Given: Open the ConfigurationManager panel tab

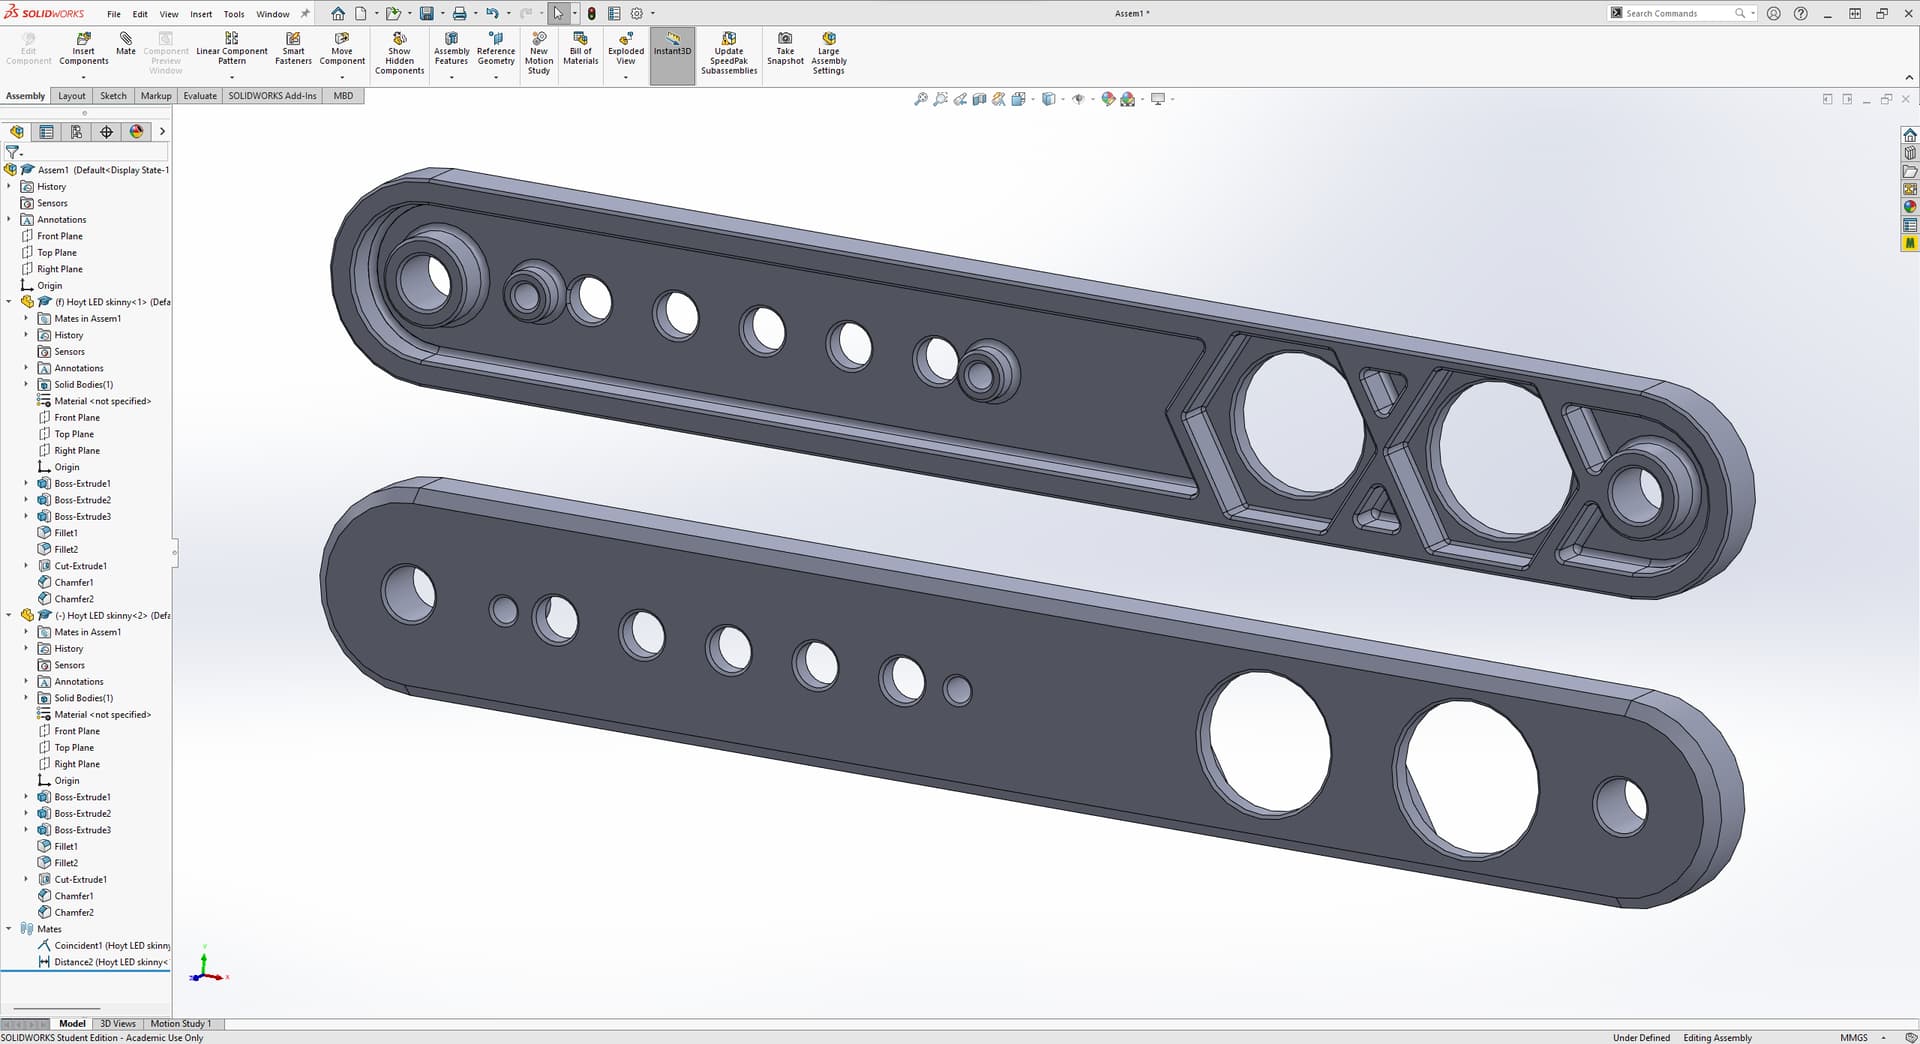Looking at the screenshot, I should coord(76,132).
